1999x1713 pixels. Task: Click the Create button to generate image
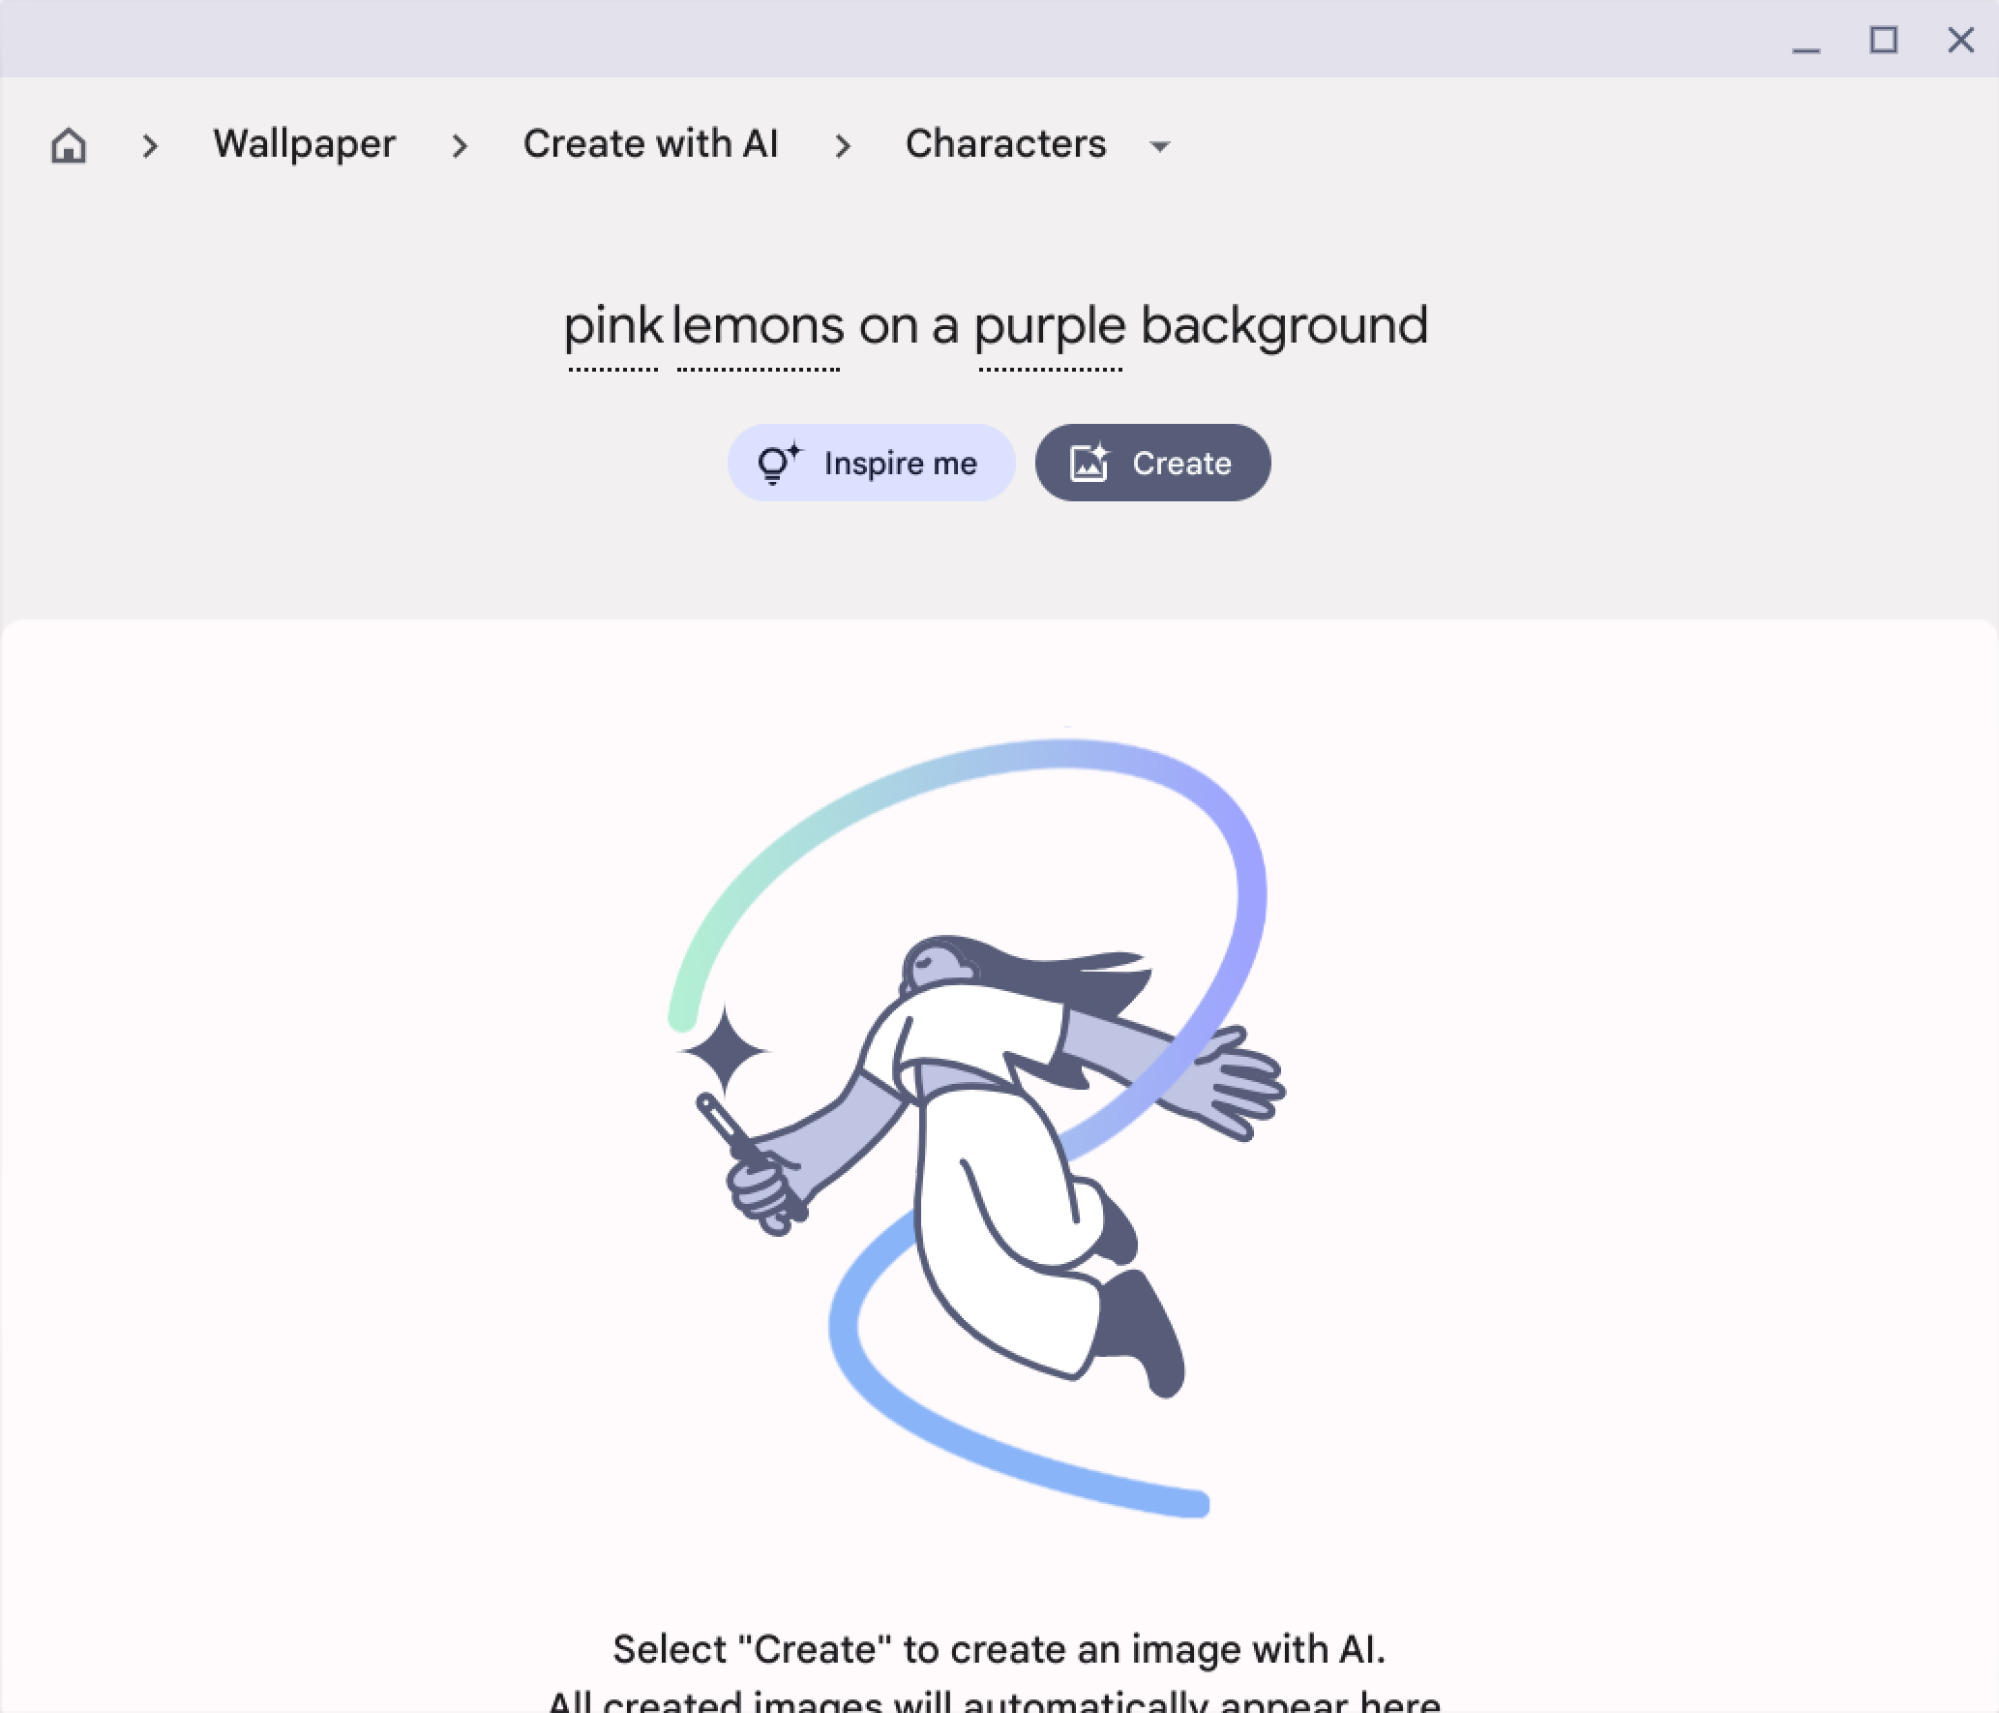(x=1152, y=462)
